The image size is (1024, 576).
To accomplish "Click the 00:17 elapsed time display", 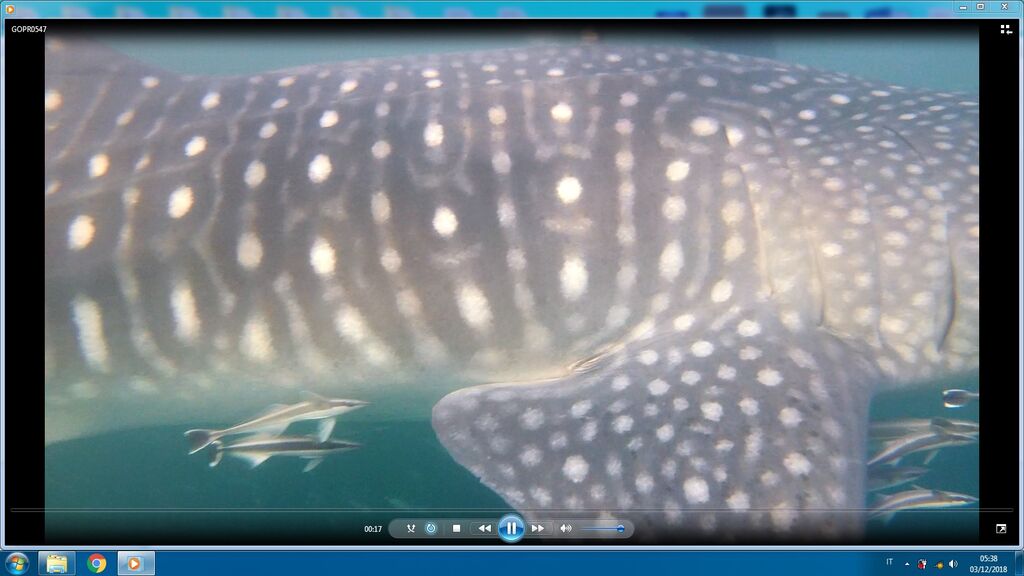I will [373, 529].
